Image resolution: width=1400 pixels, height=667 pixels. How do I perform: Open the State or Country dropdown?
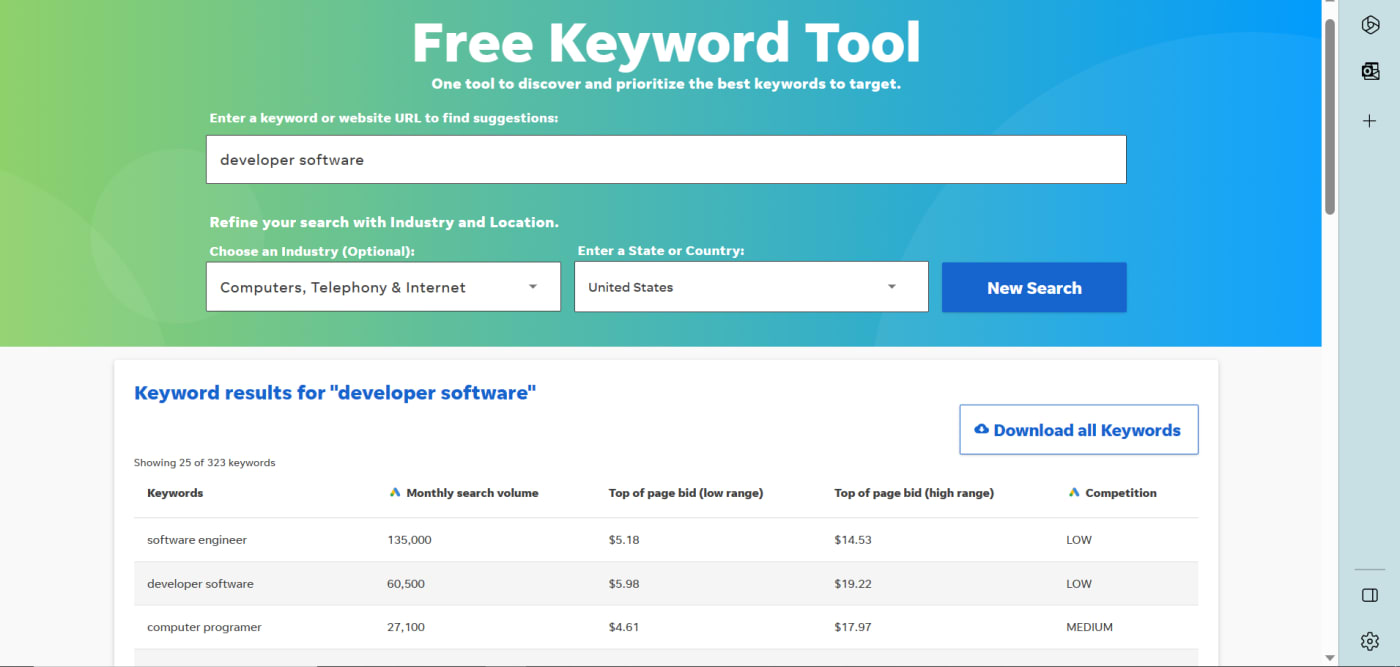point(751,287)
